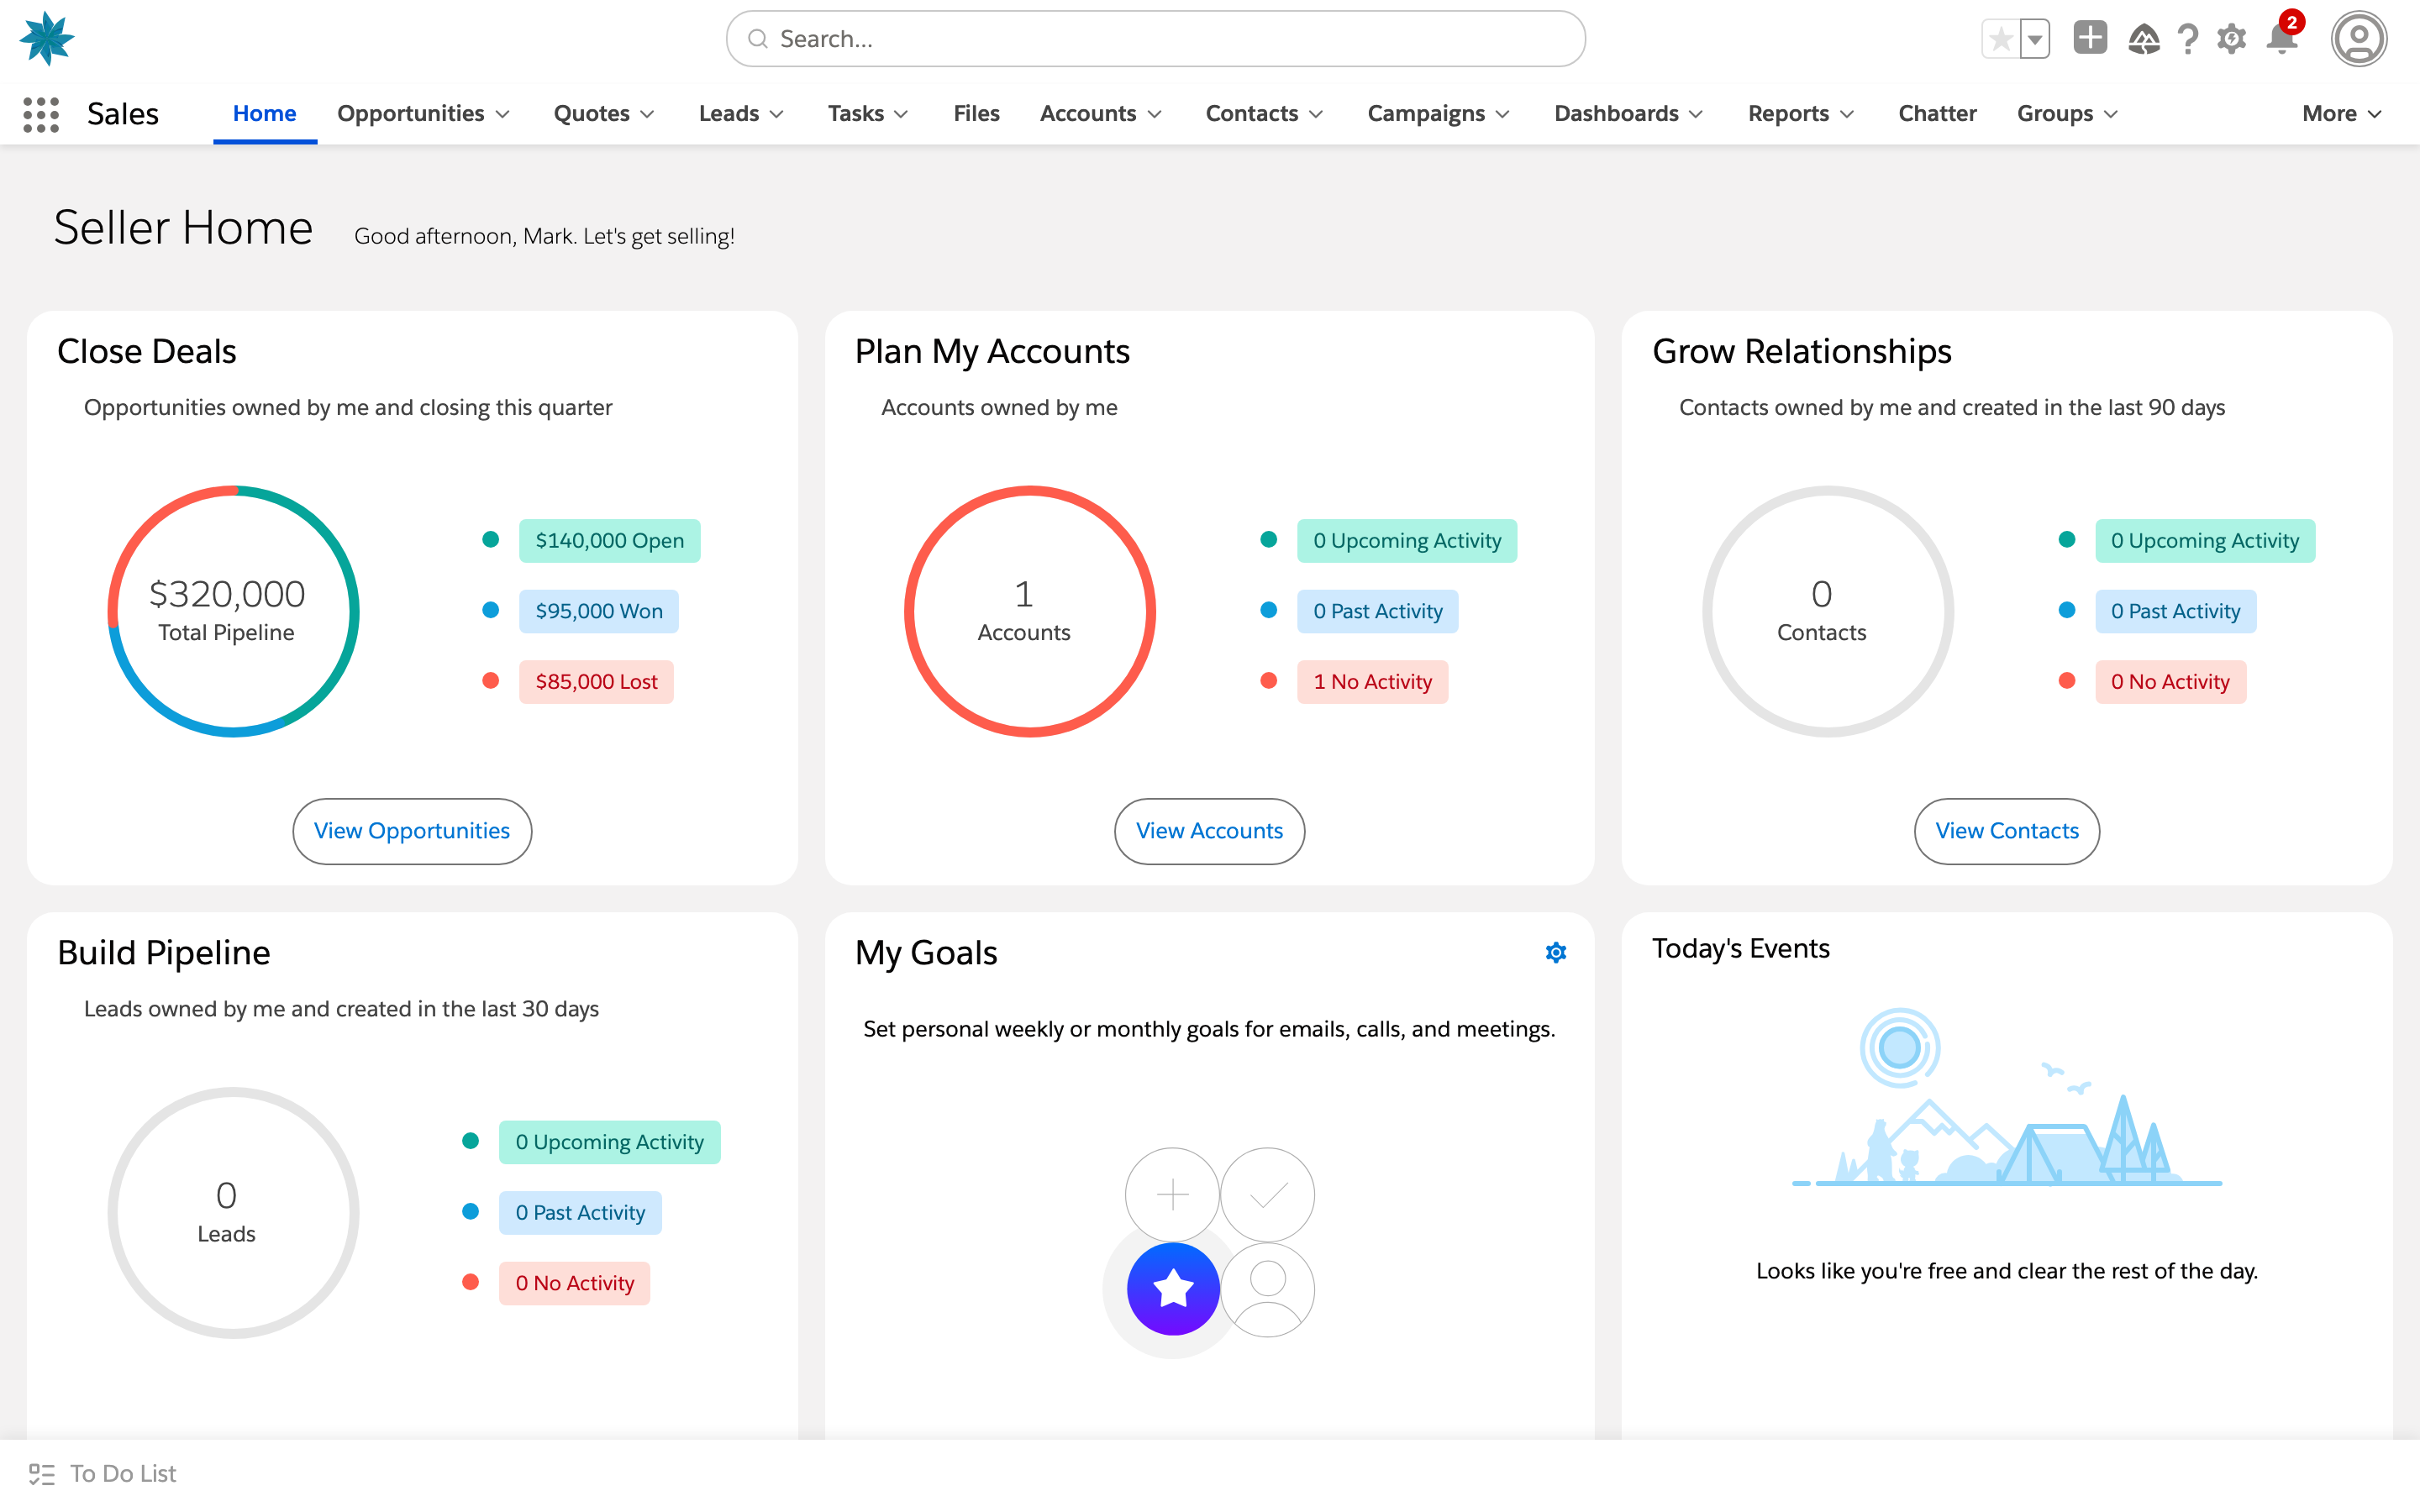Click the $140,000 Open badge
Viewport: 2420px width, 1512px height.
(609, 541)
